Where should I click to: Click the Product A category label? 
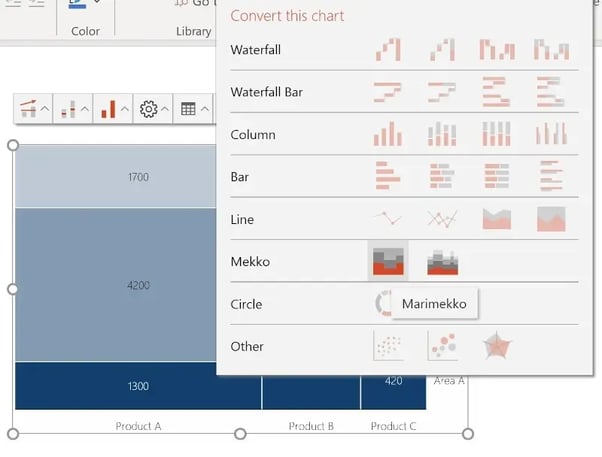click(x=138, y=426)
